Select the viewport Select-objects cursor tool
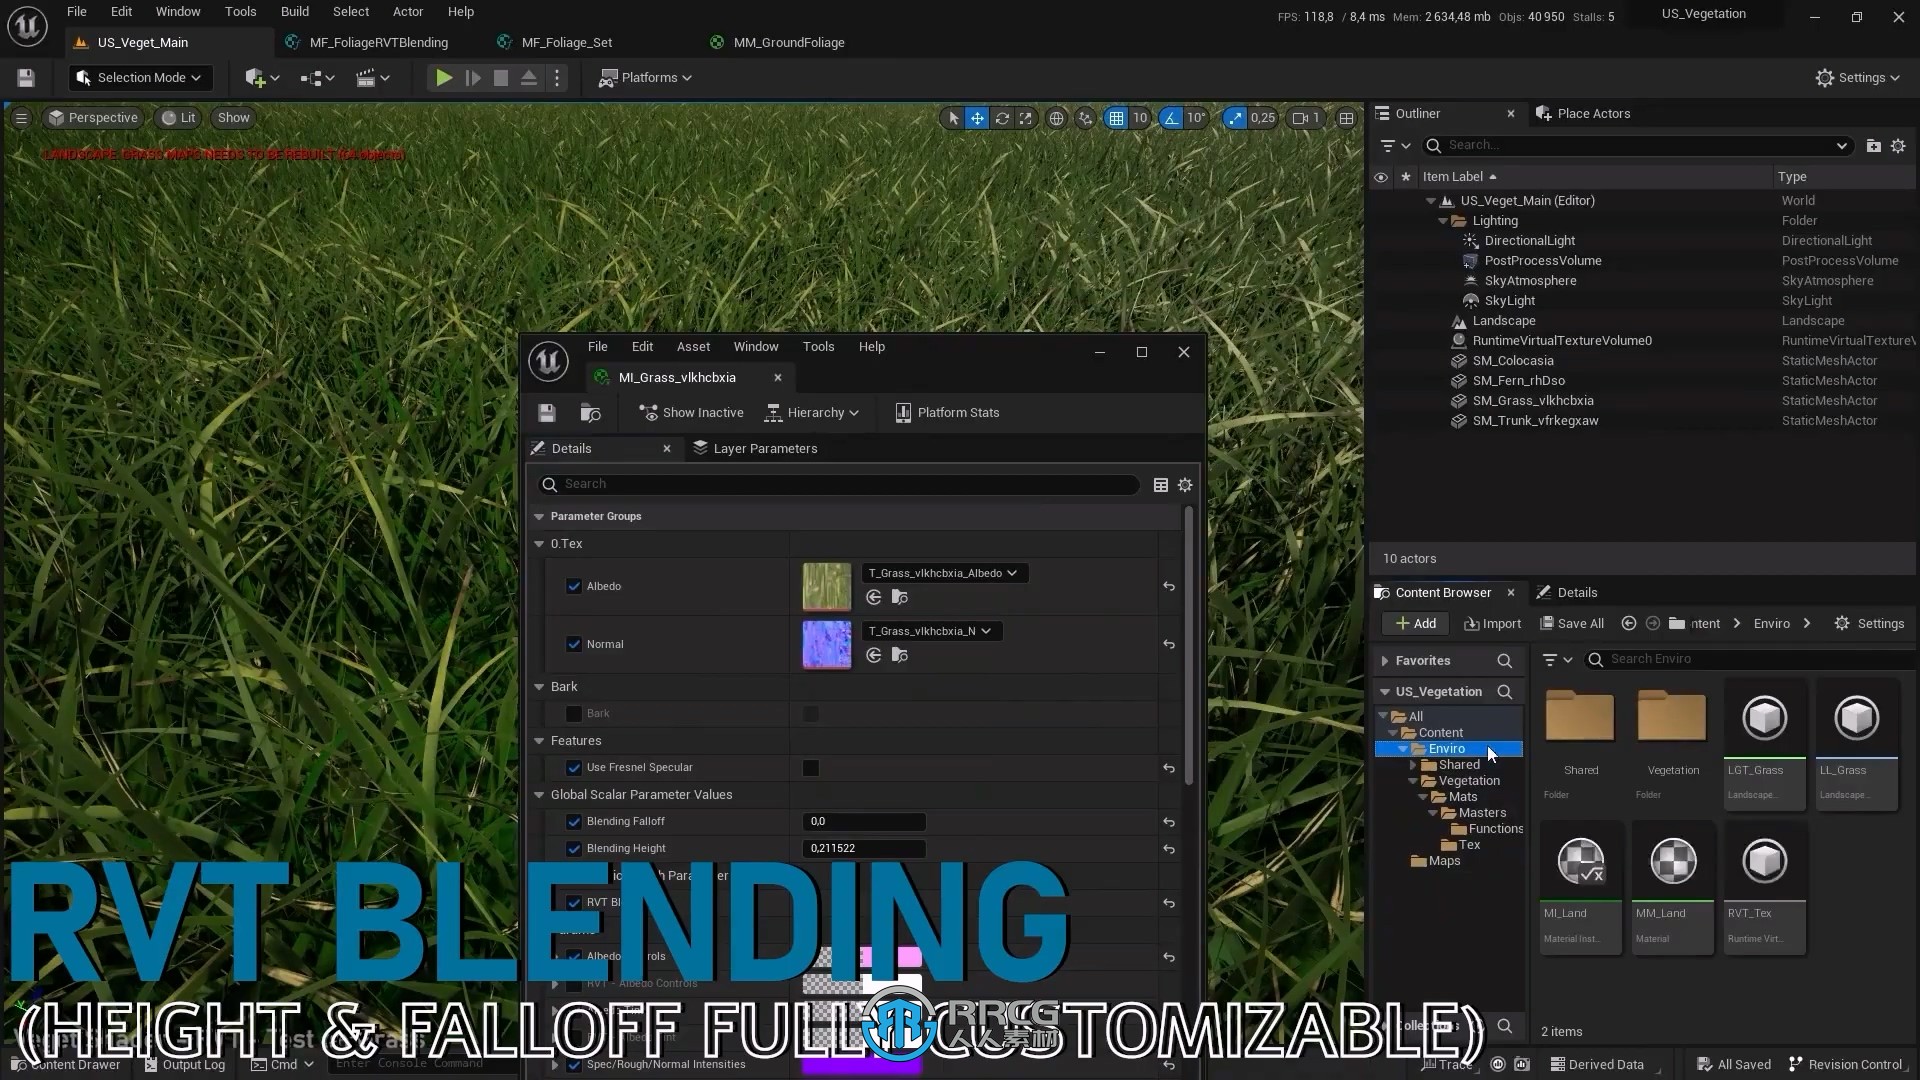The image size is (1920, 1080). point(953,118)
